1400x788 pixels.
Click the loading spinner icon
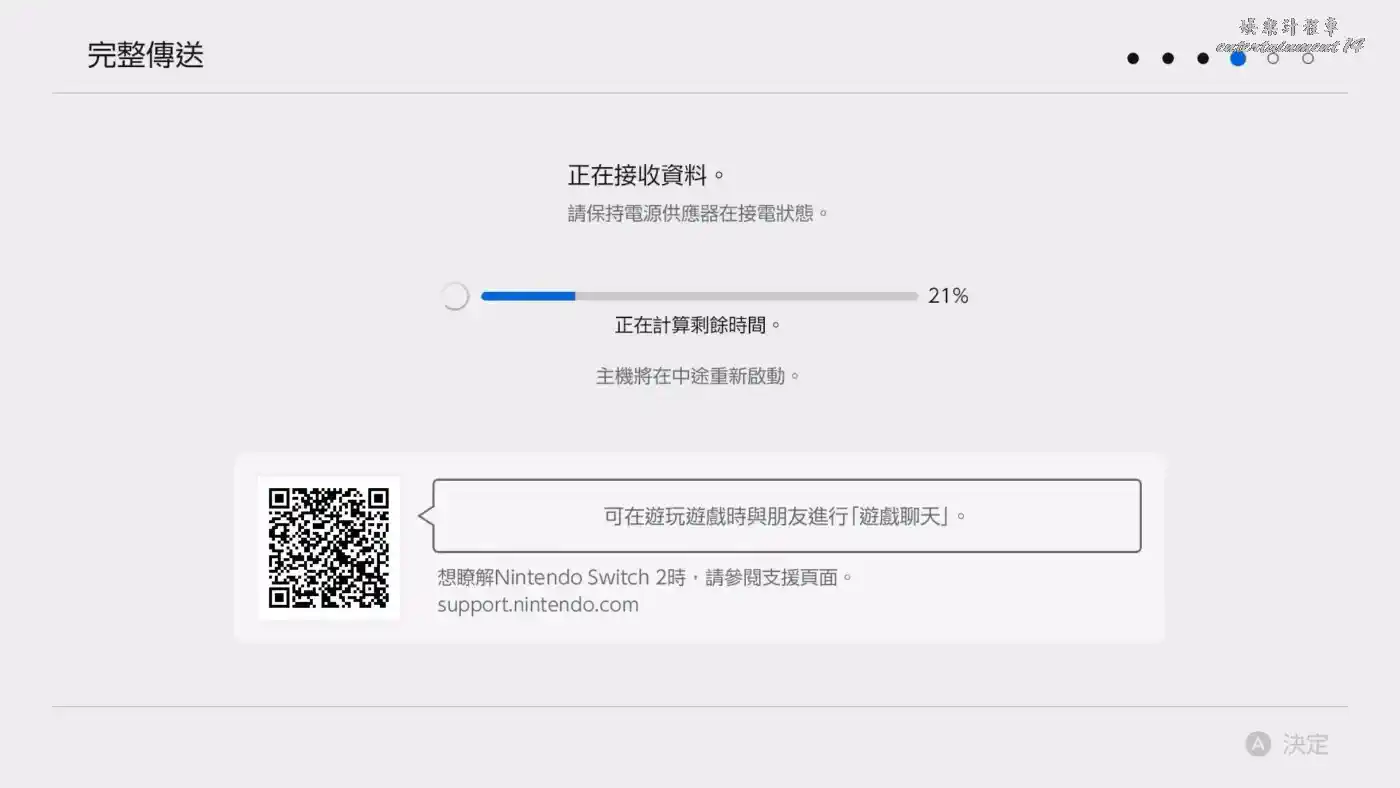tap(455, 296)
